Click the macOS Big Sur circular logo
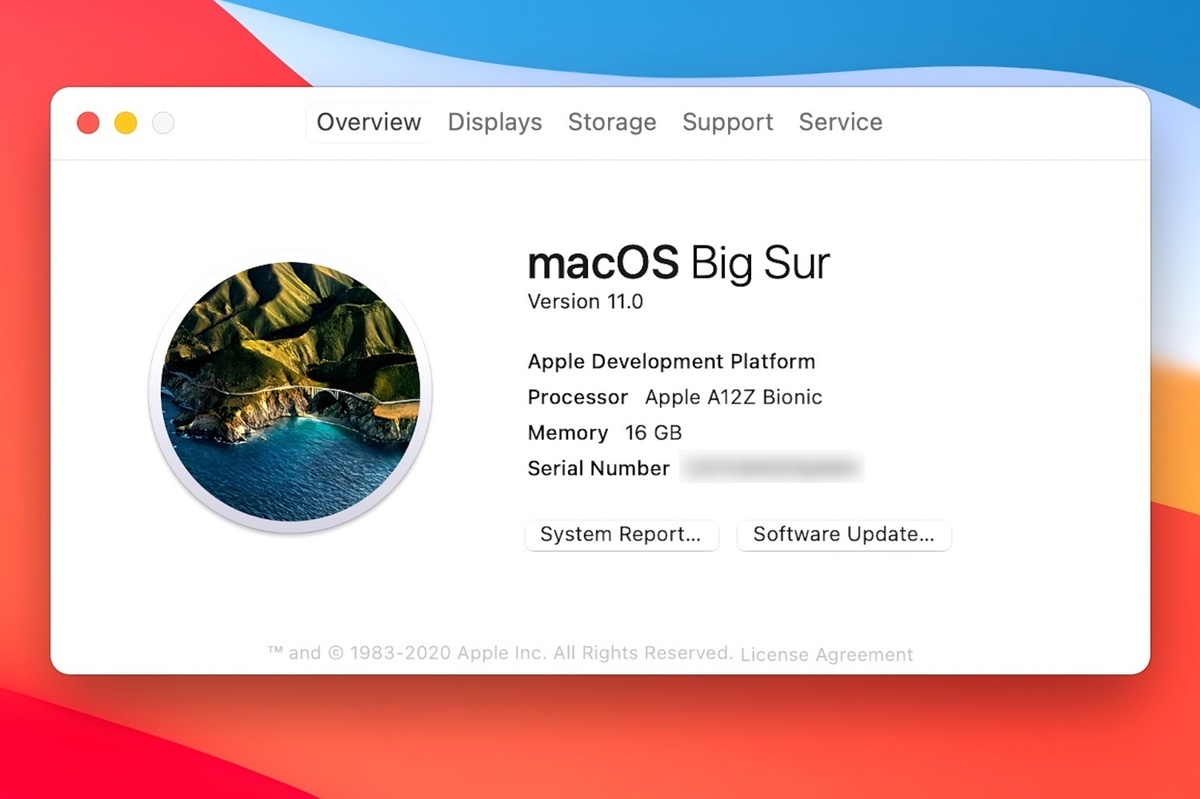 (x=290, y=391)
